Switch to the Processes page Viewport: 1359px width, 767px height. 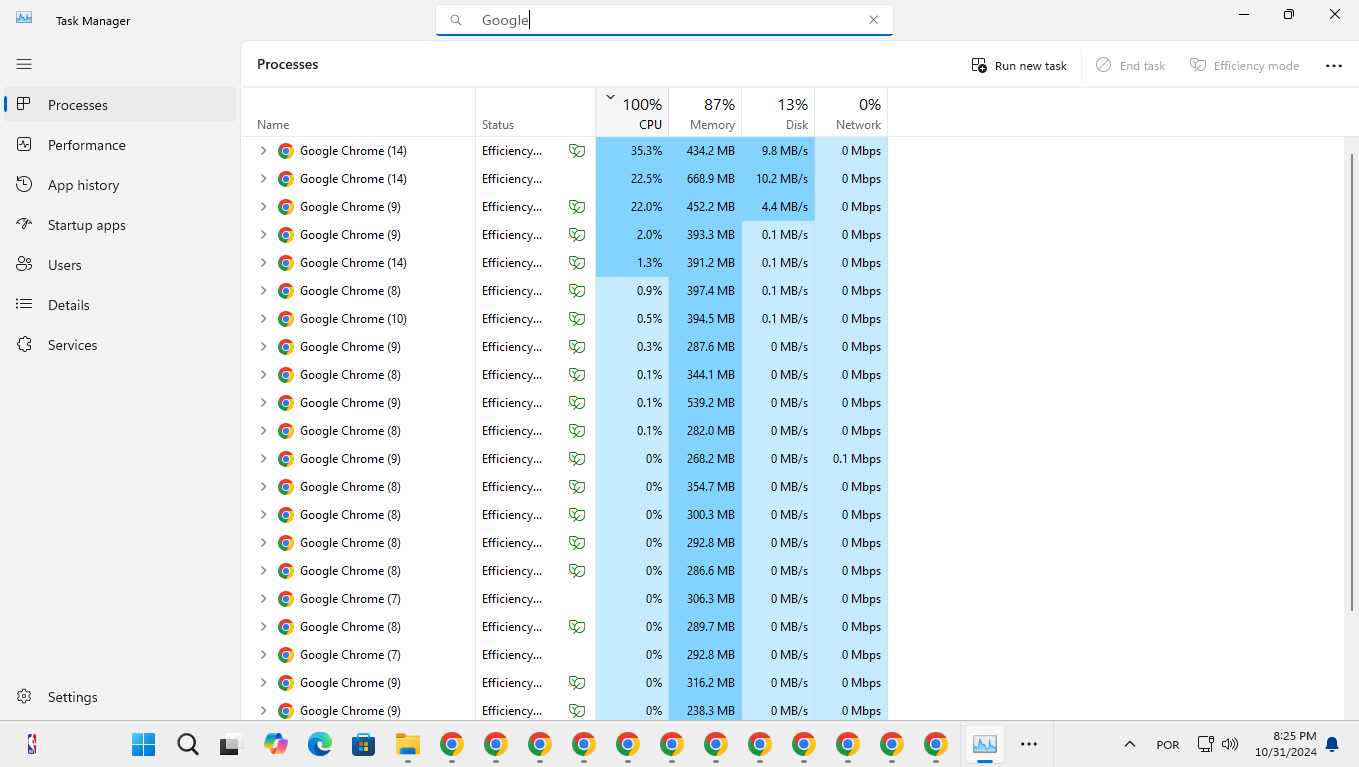(120, 105)
